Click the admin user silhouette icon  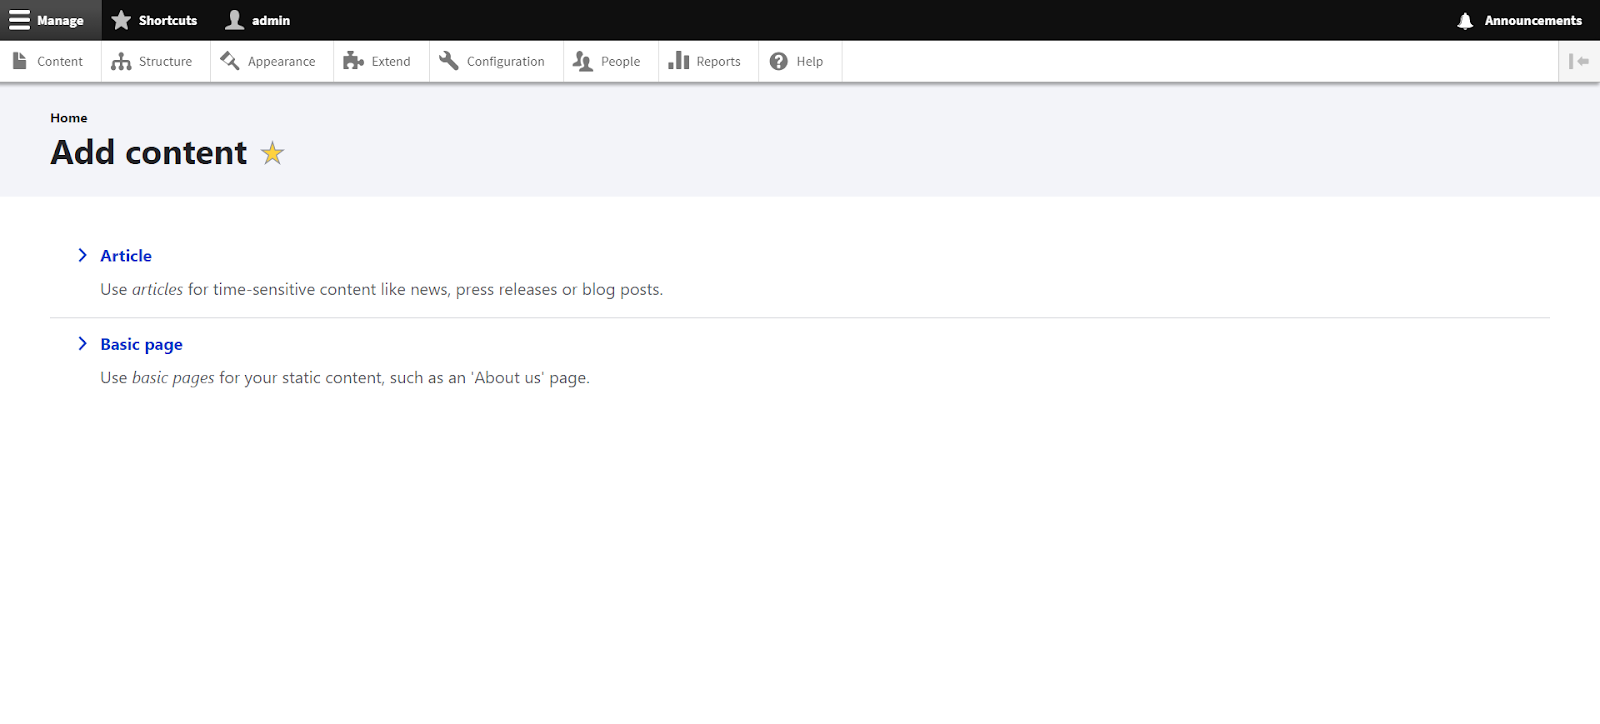tap(235, 20)
